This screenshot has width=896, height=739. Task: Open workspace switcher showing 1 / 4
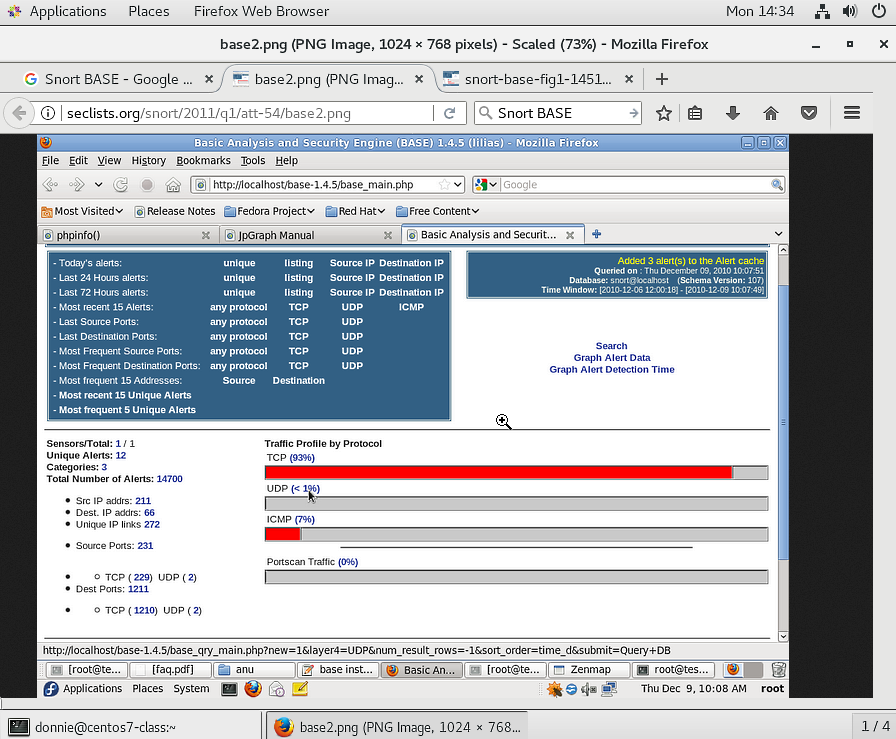point(875,726)
